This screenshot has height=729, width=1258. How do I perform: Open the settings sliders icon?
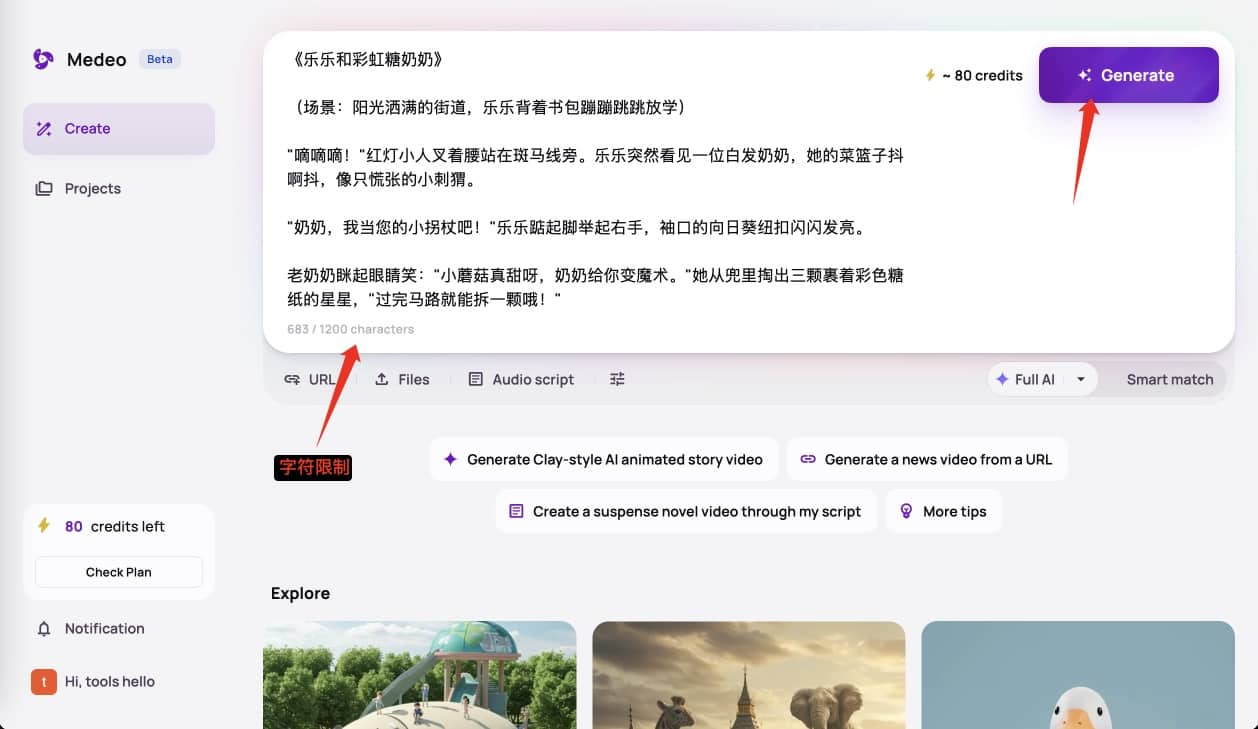(x=617, y=380)
